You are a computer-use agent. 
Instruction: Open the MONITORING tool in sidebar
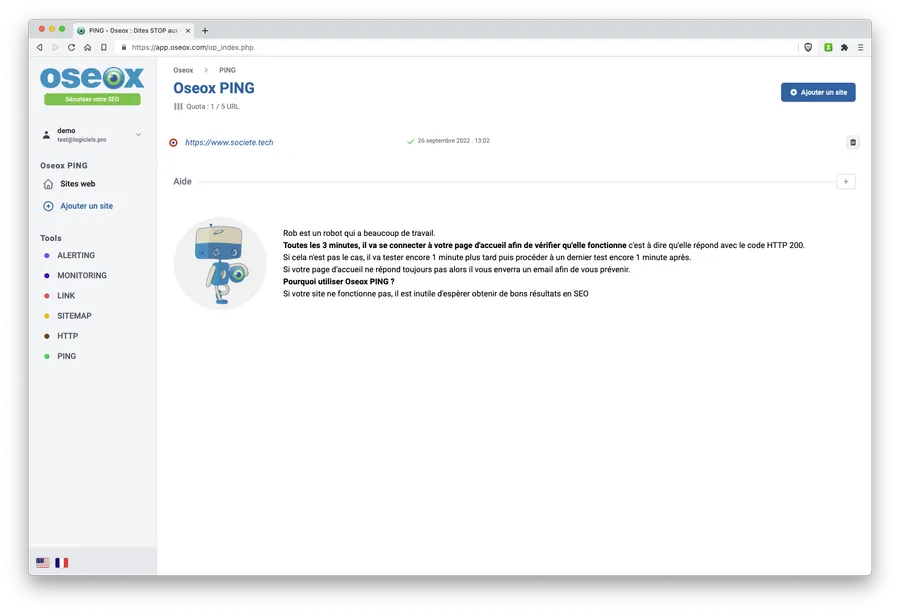[82, 276]
